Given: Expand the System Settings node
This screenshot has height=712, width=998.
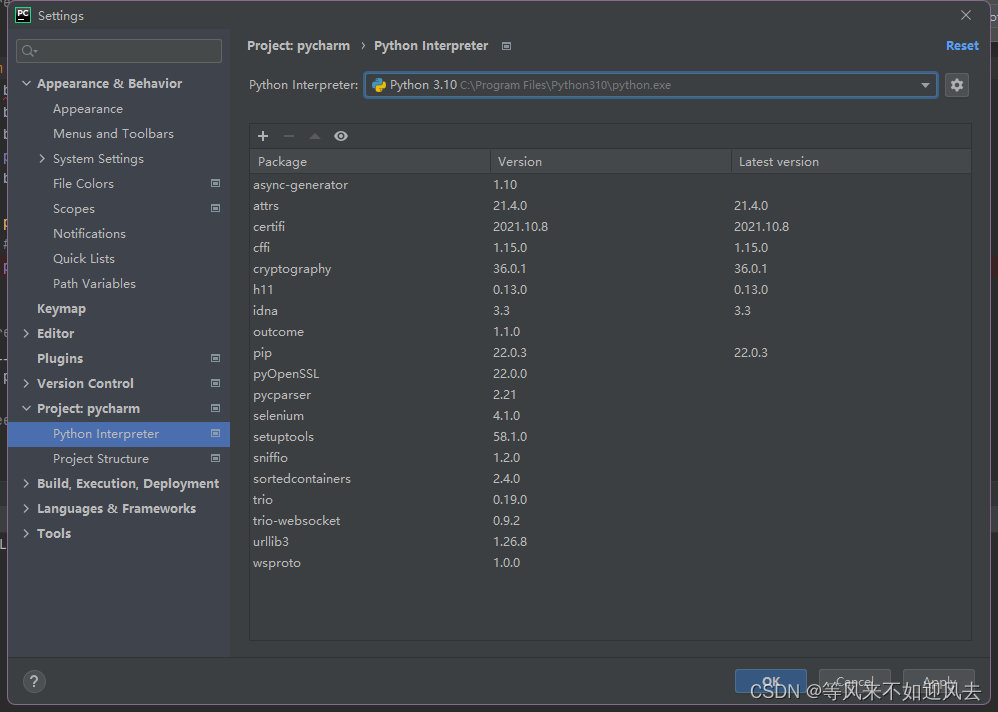Looking at the screenshot, I should (42, 158).
